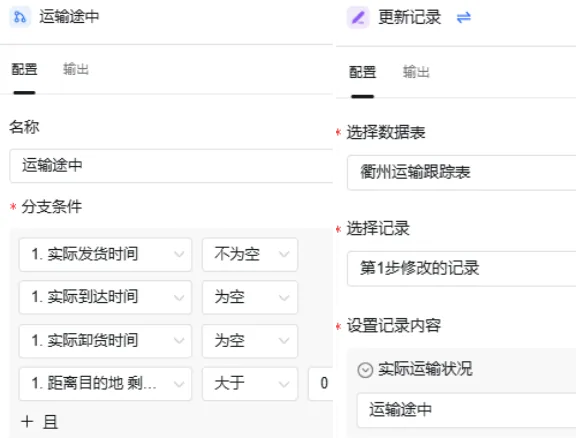Open the 实际发货时间 field dropdown
Image resolution: width=576 pixels, height=439 pixels.
click(105, 255)
